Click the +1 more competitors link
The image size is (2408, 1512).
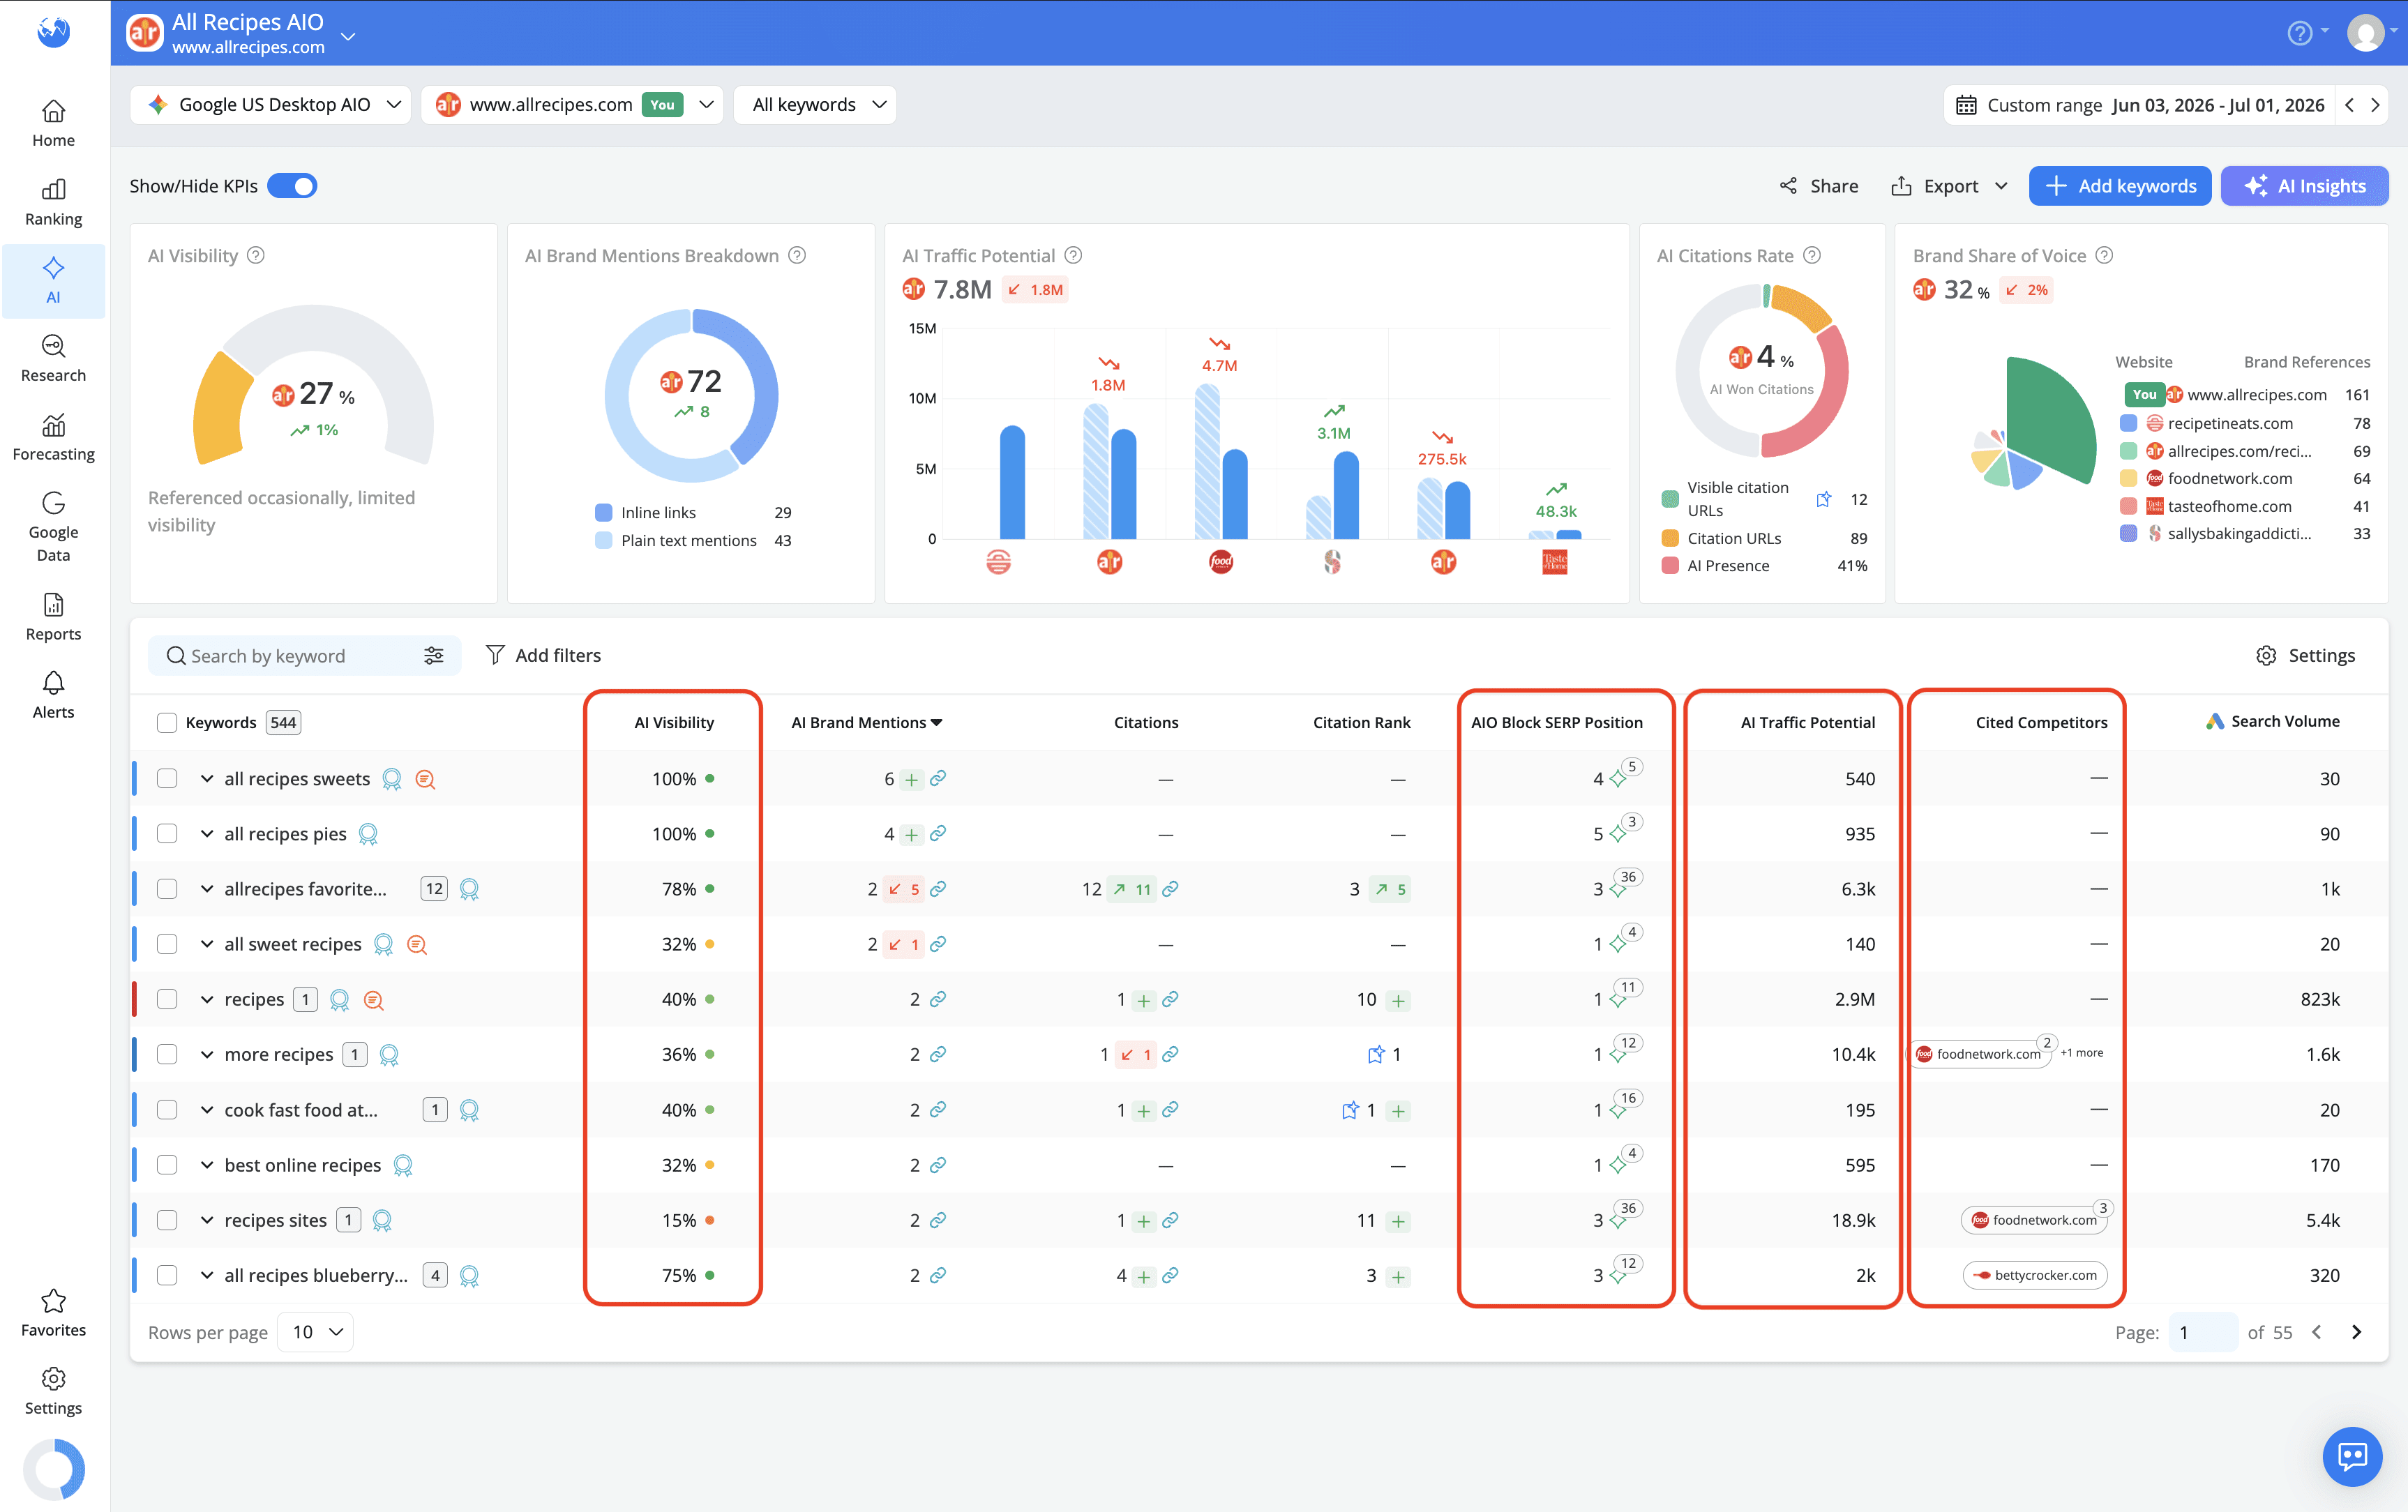point(2082,1053)
